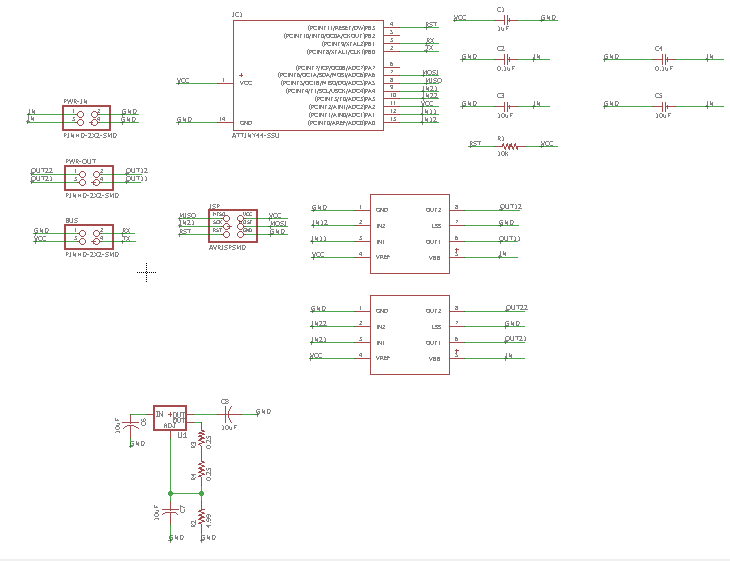Click the ADJ pin label of U1
Viewport: 730px width, 561px height.
coord(169,426)
